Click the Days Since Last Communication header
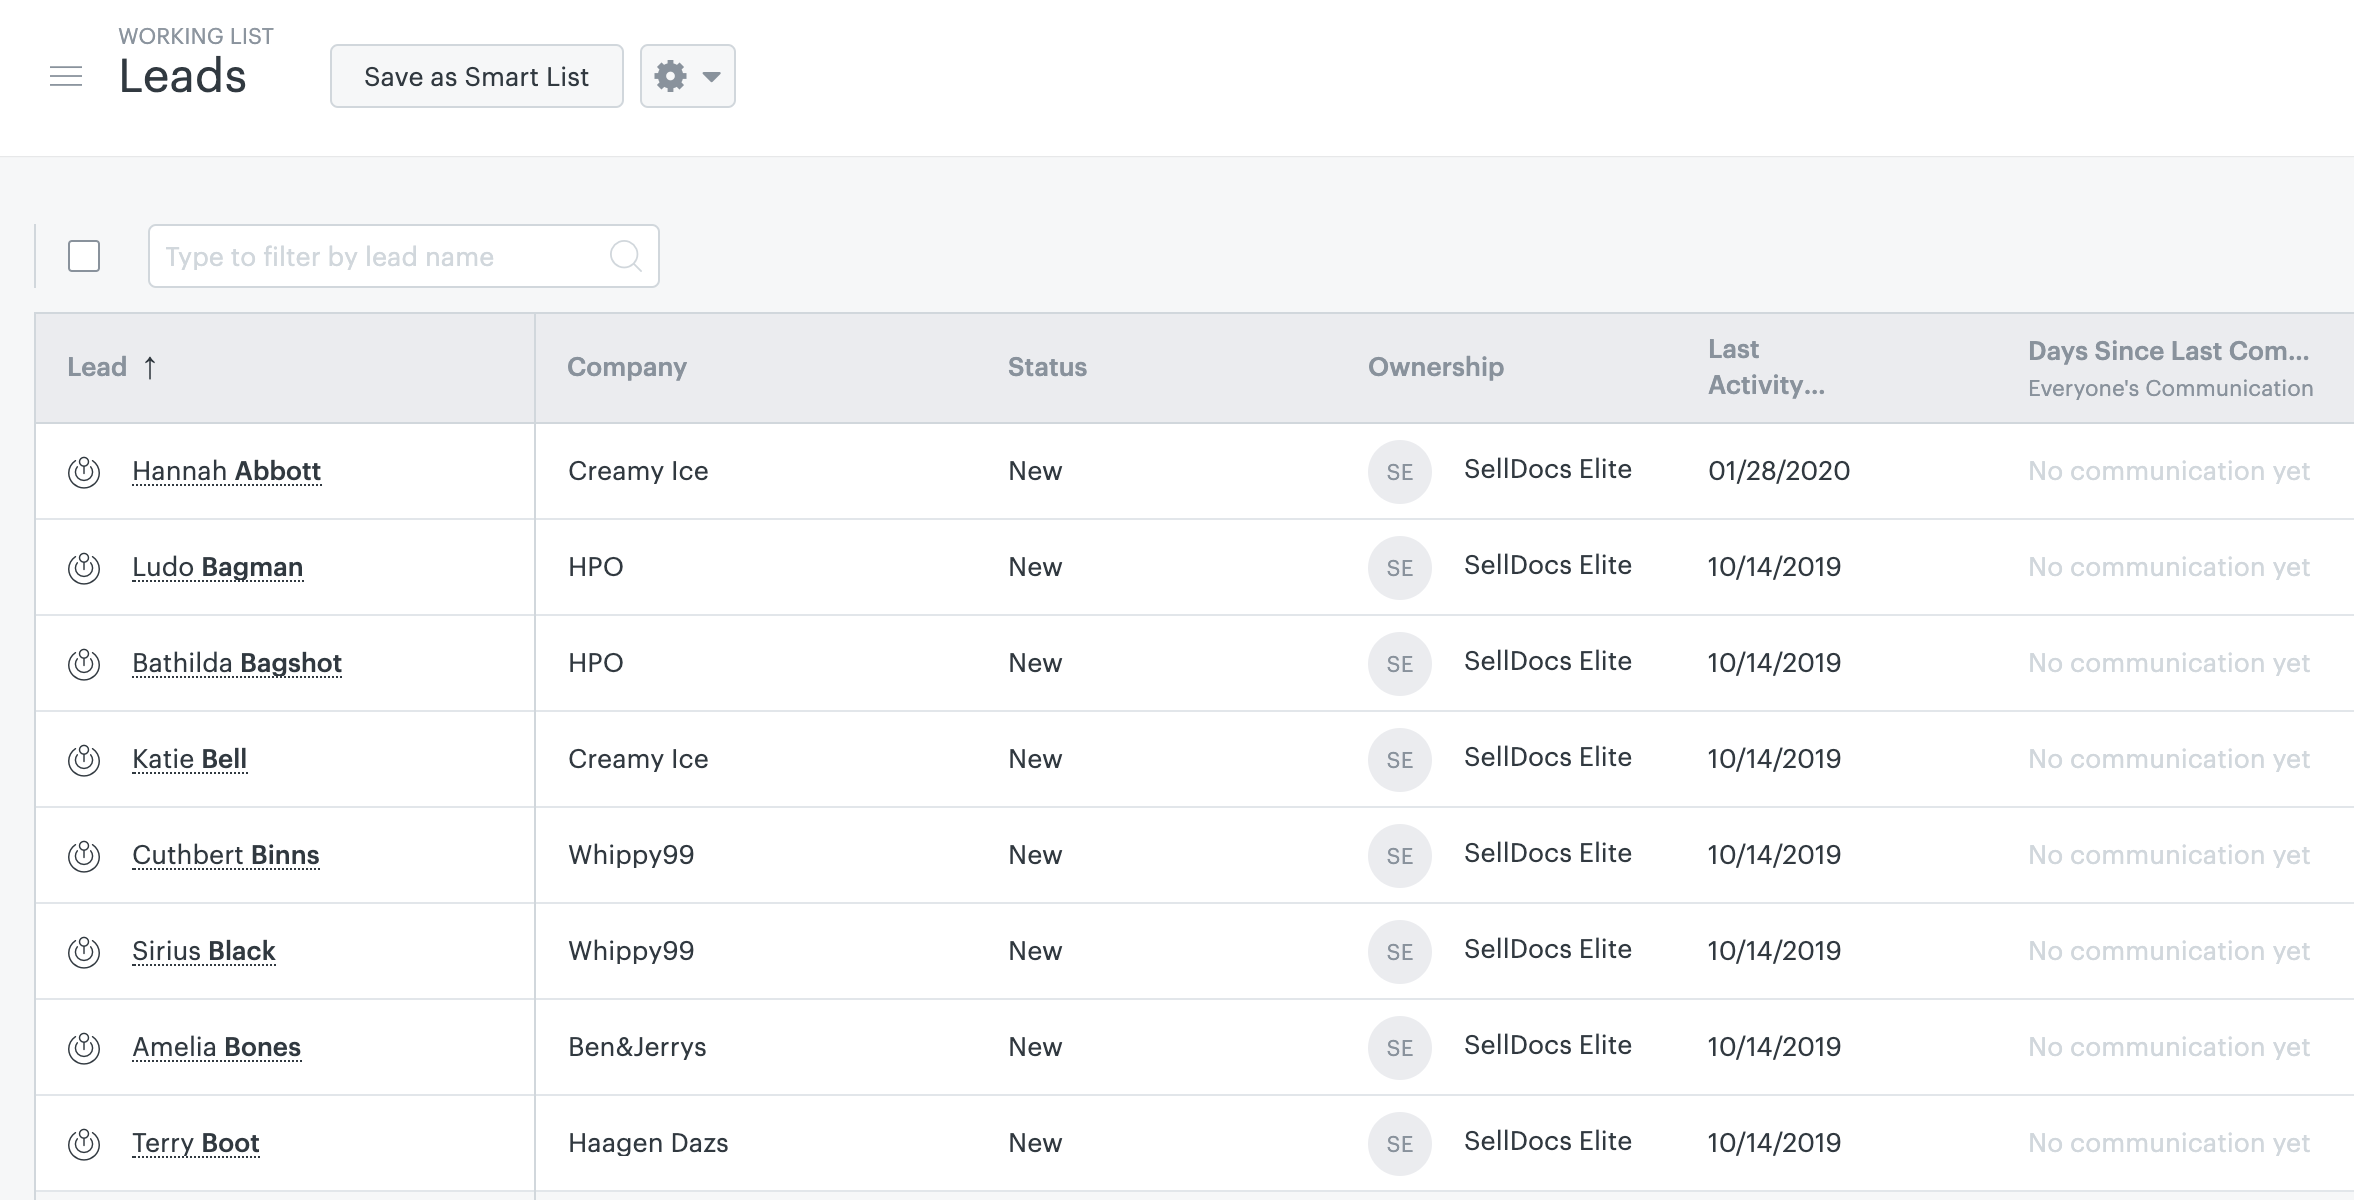Viewport: 2354px width, 1200px height. point(2168,352)
